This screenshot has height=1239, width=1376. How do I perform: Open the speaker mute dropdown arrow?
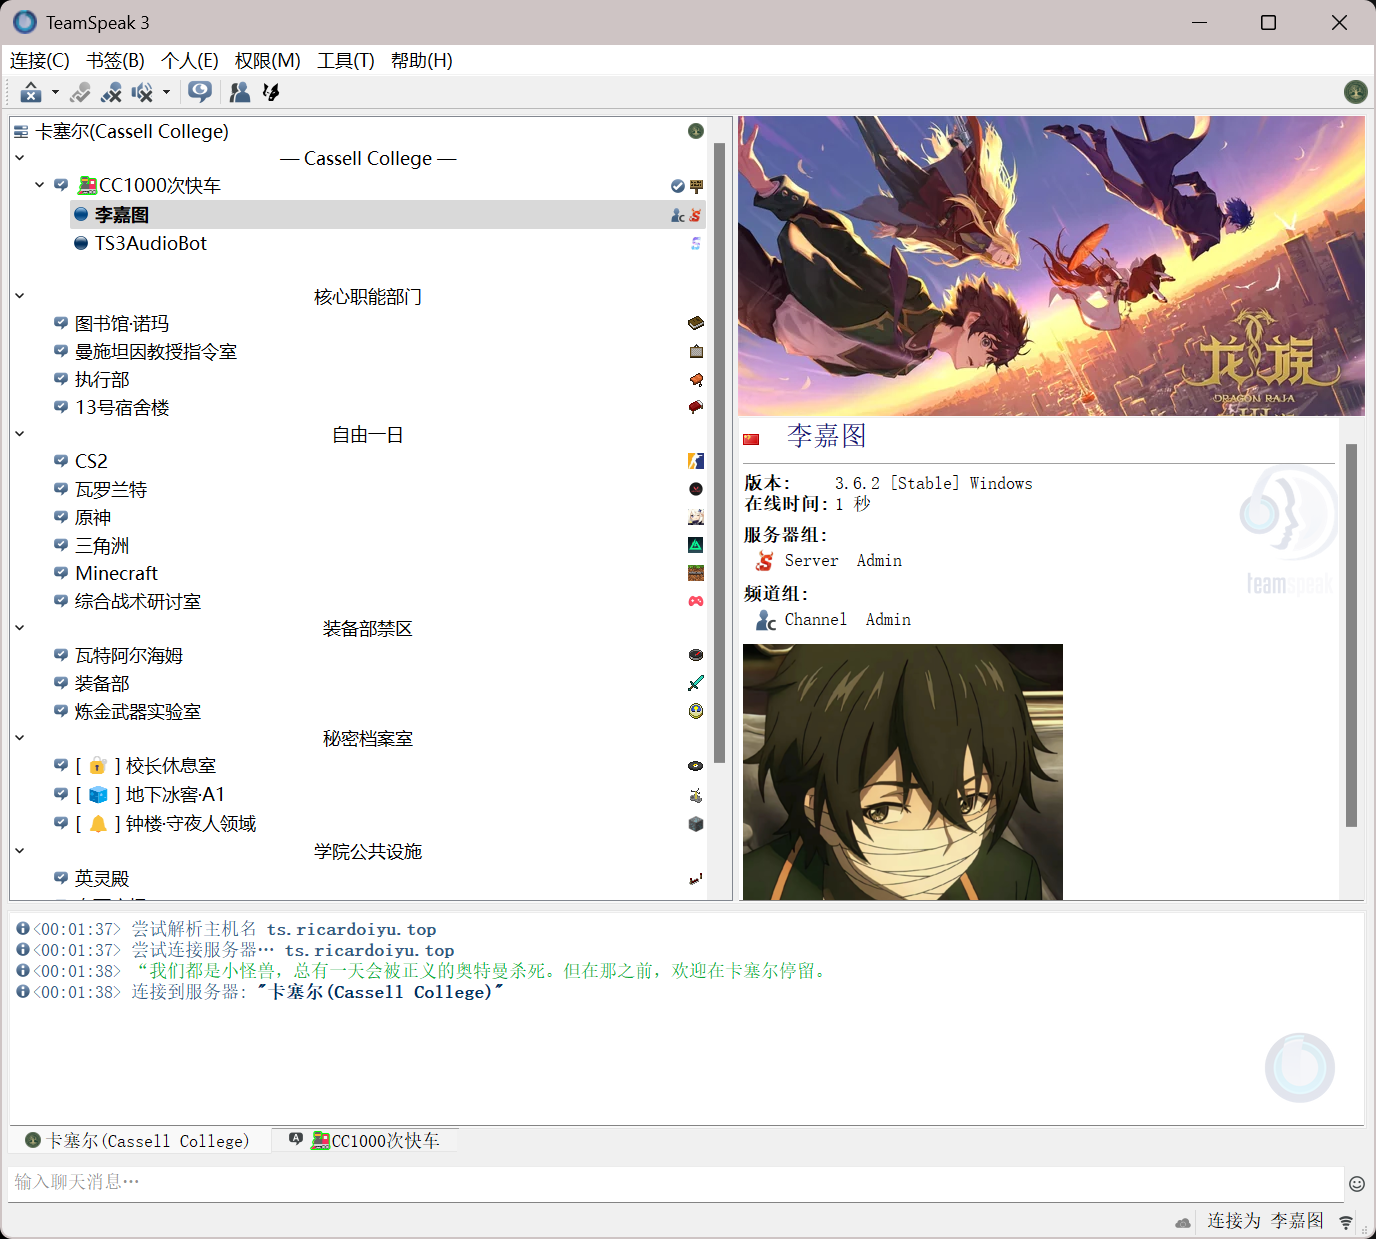166,93
